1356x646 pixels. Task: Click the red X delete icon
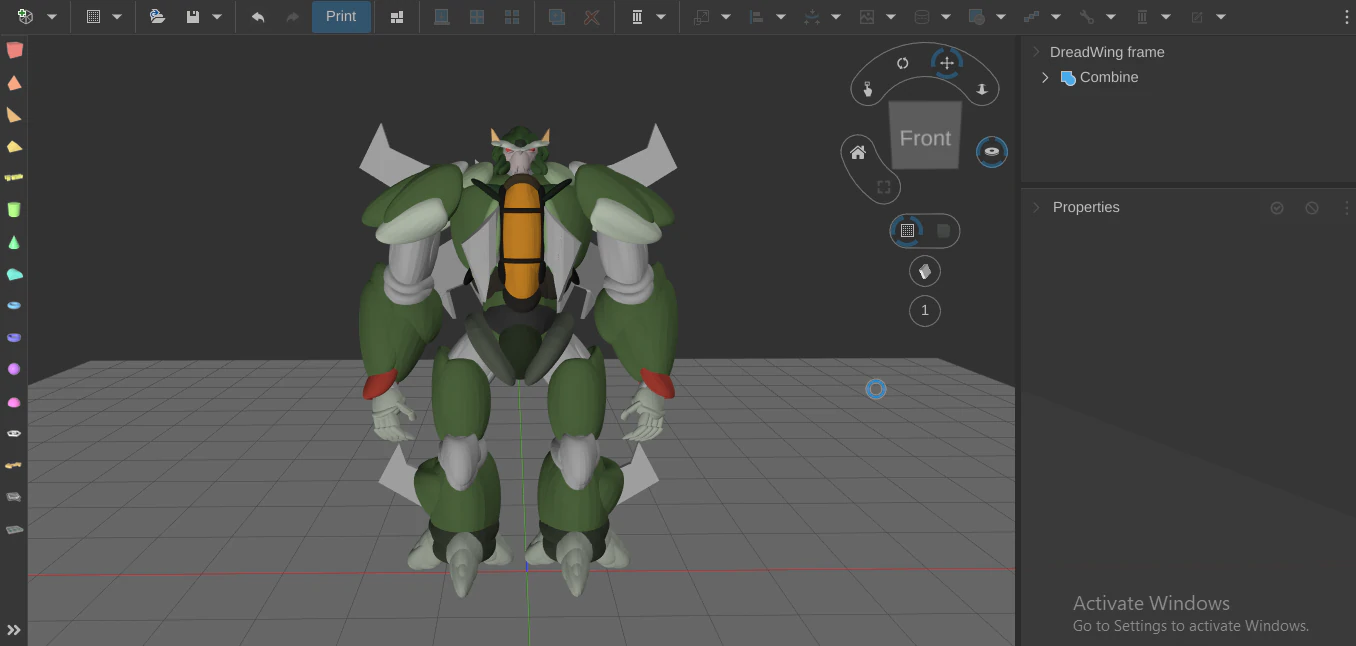point(592,17)
